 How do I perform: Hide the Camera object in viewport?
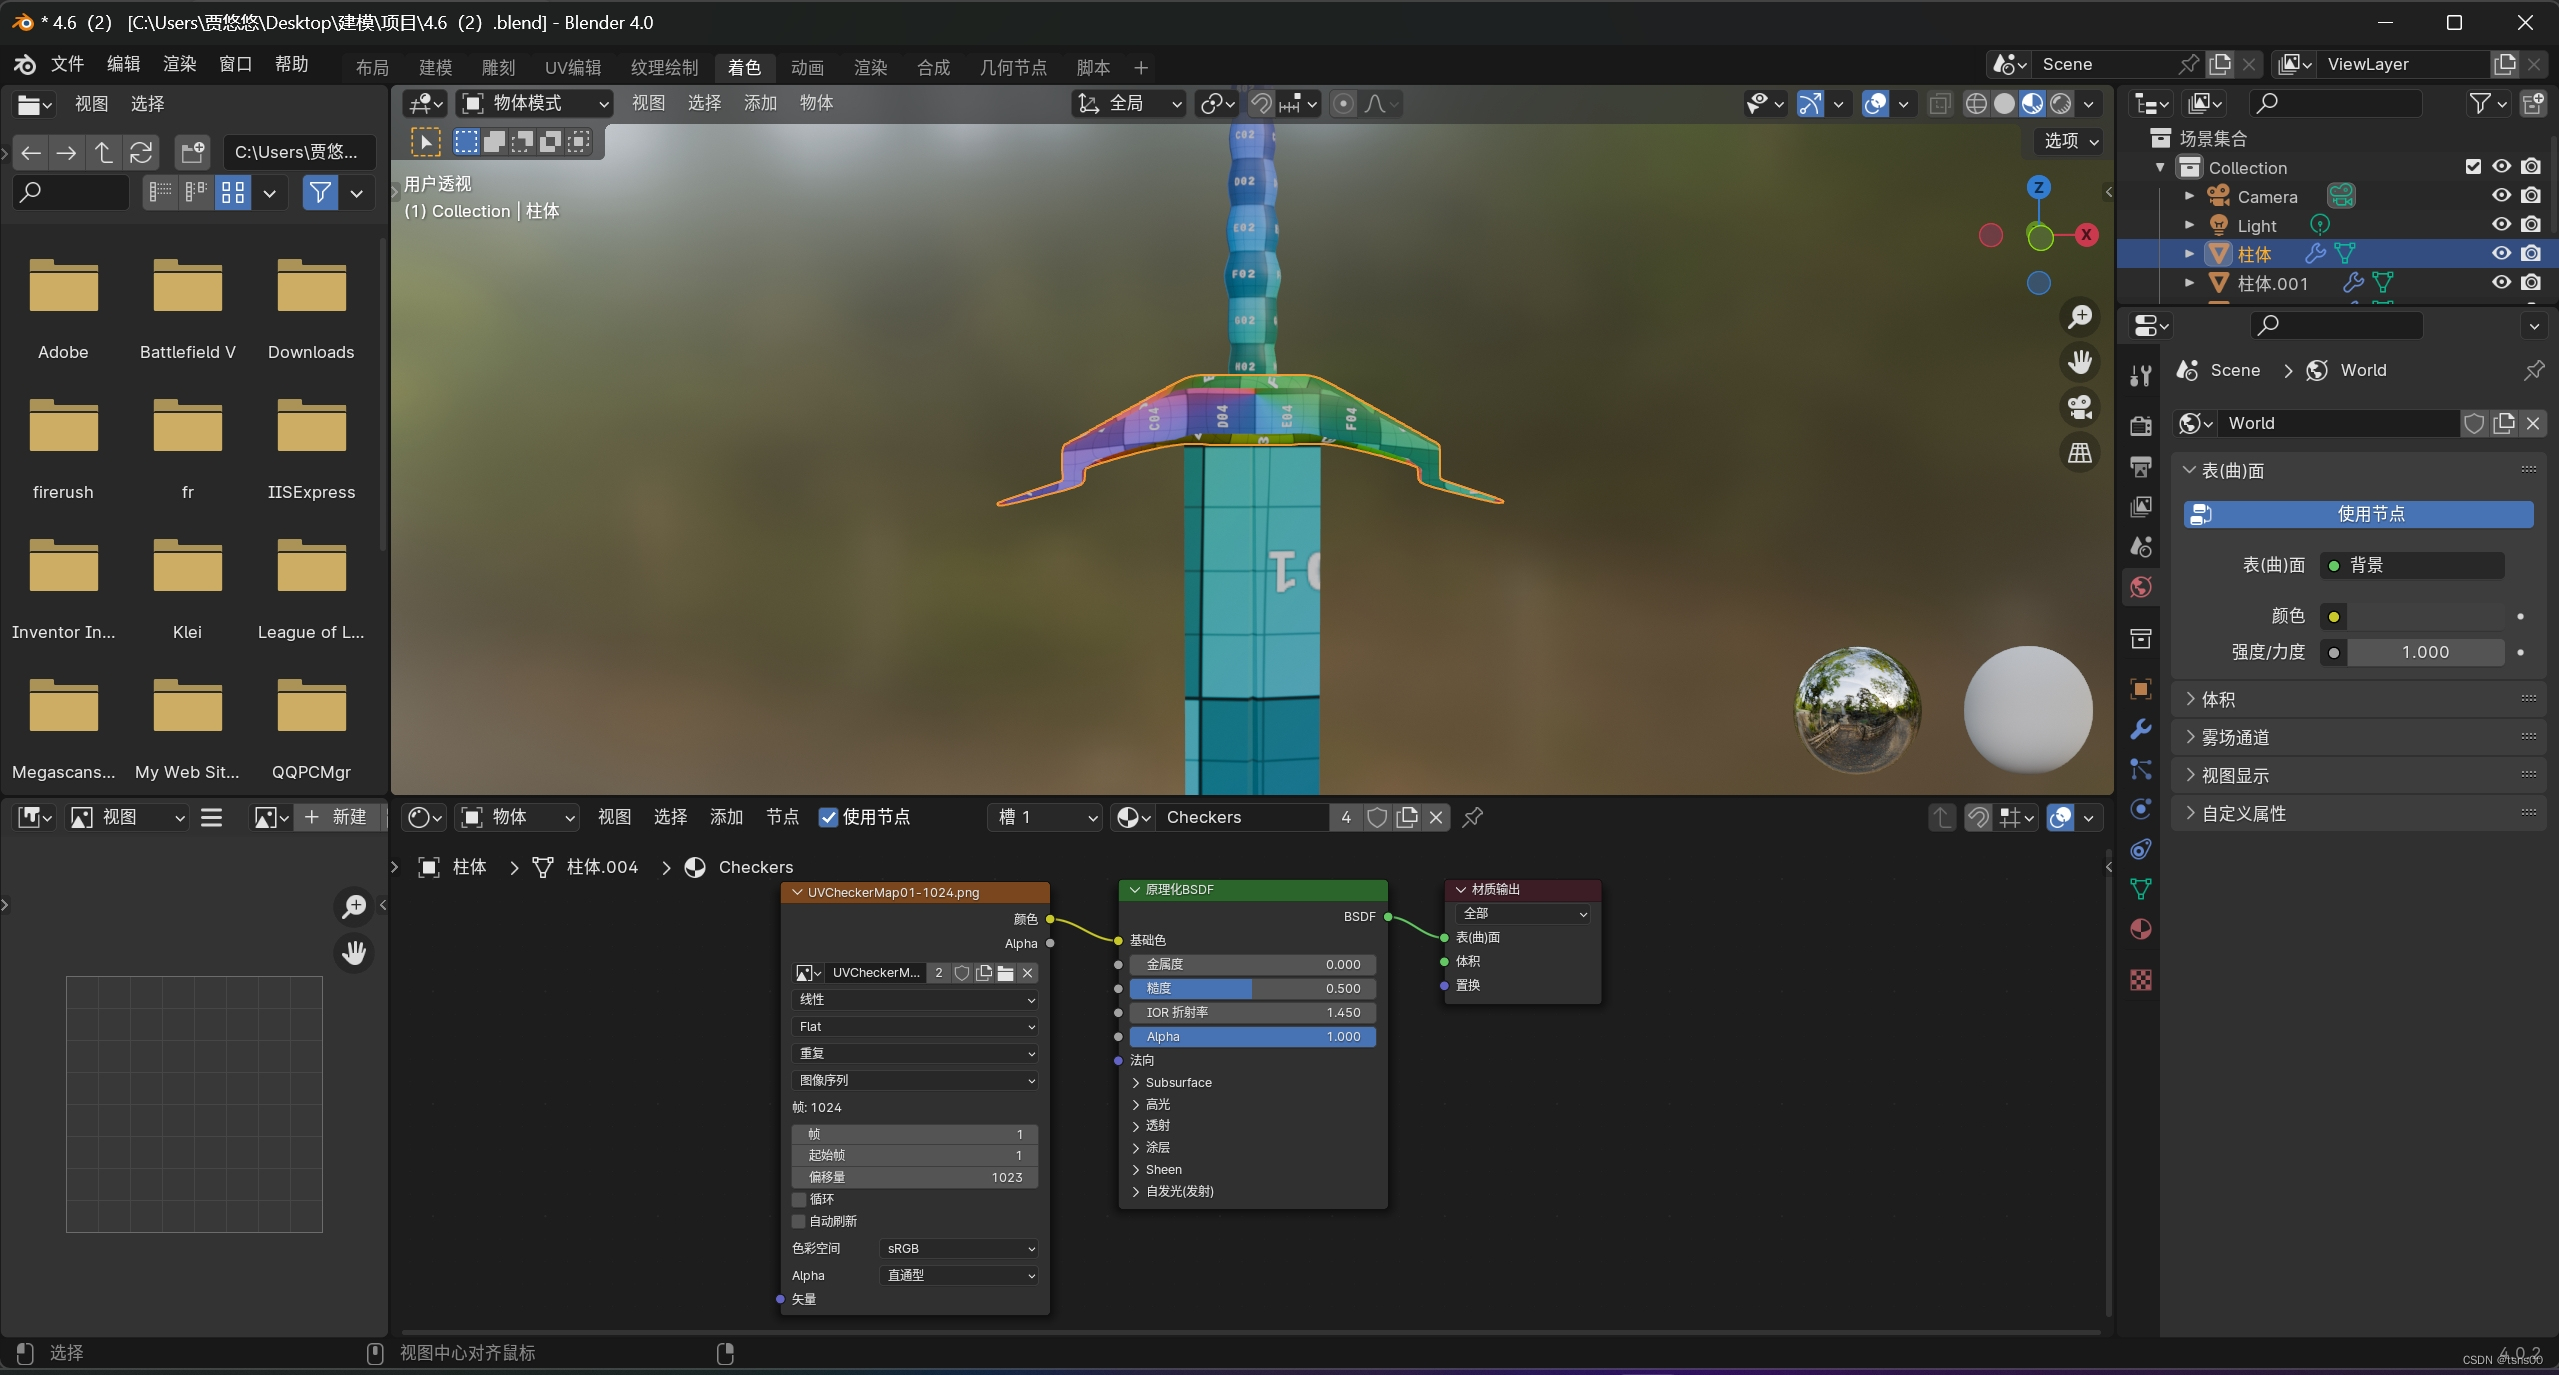point(2501,196)
